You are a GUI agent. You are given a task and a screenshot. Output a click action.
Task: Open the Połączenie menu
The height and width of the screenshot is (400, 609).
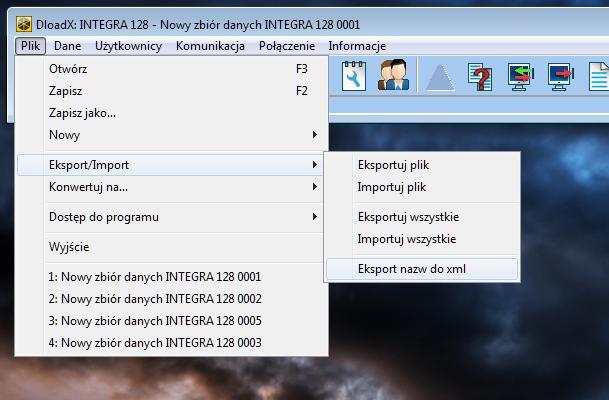(x=287, y=46)
